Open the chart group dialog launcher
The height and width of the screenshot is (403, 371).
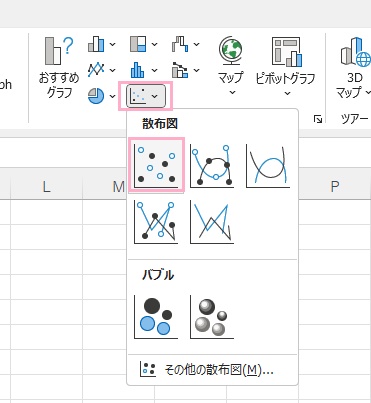(318, 119)
